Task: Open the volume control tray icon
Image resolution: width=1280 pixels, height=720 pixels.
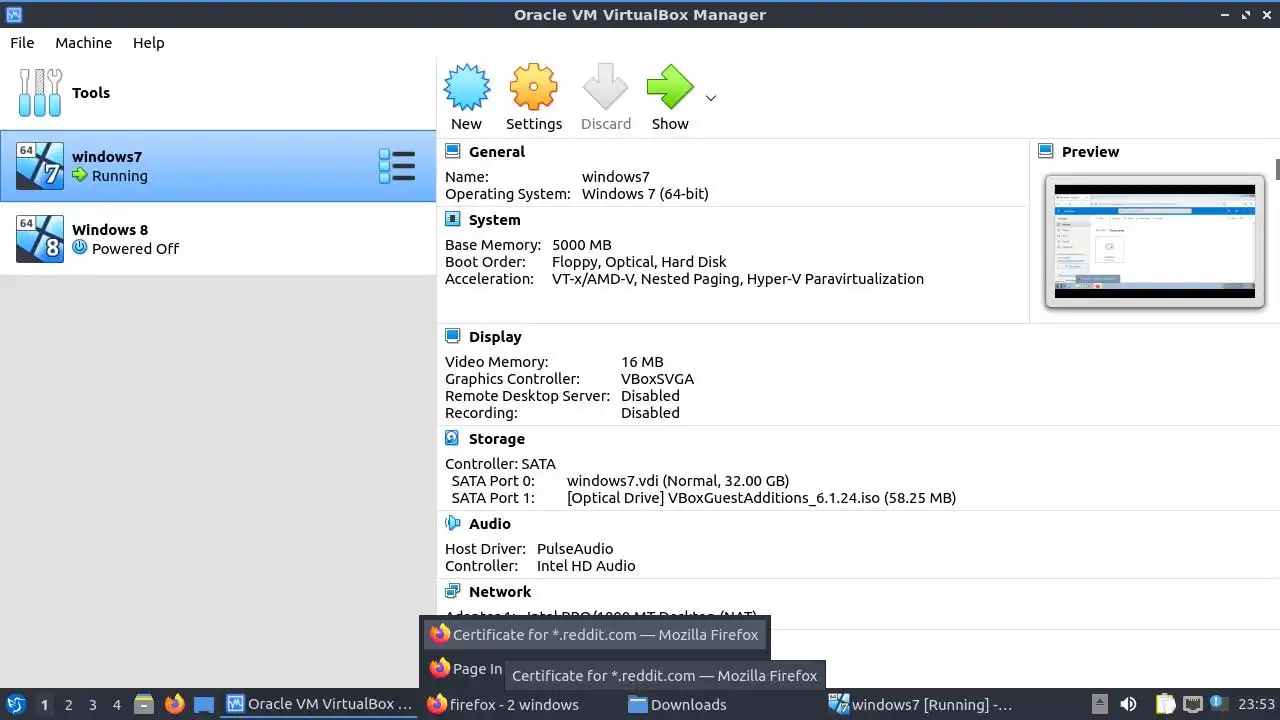Action: [1129, 704]
